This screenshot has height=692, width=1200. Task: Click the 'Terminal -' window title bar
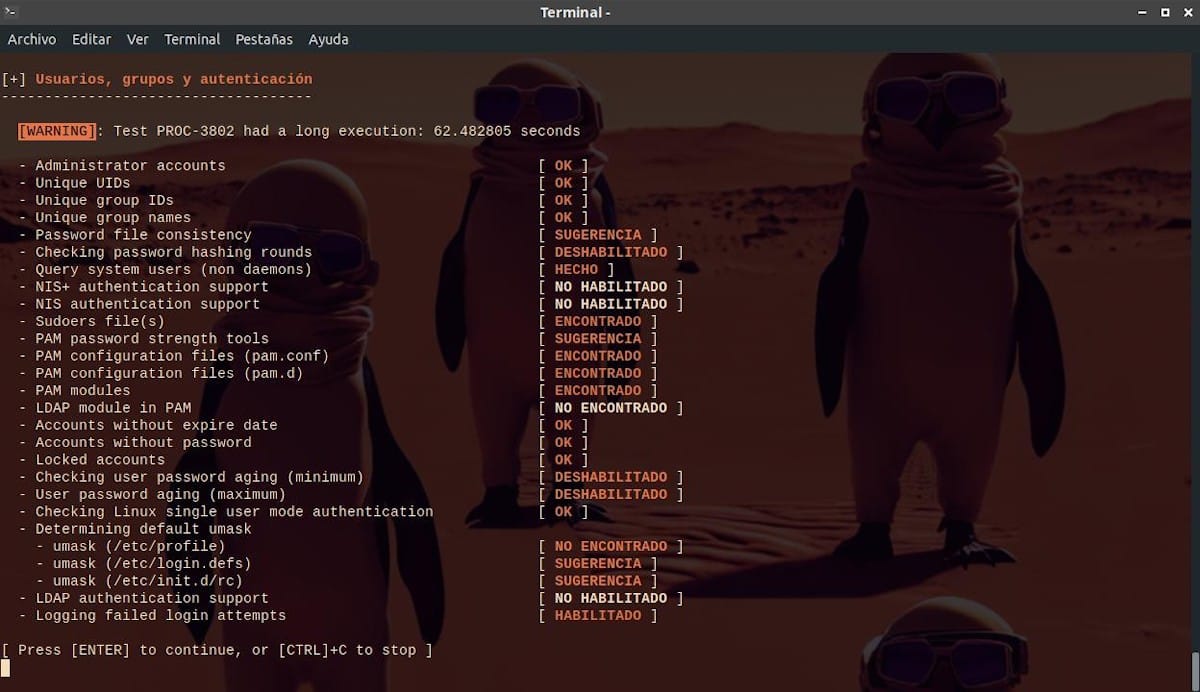575,12
